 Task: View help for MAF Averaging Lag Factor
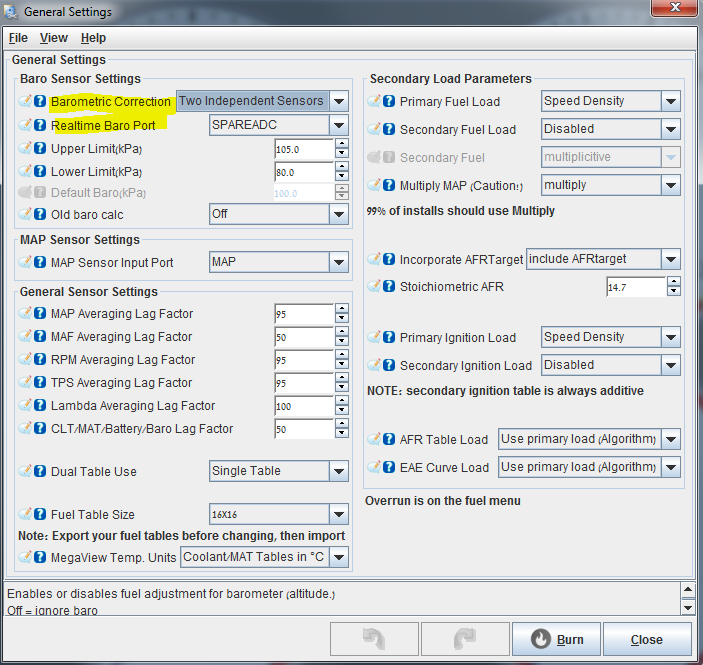[40, 336]
